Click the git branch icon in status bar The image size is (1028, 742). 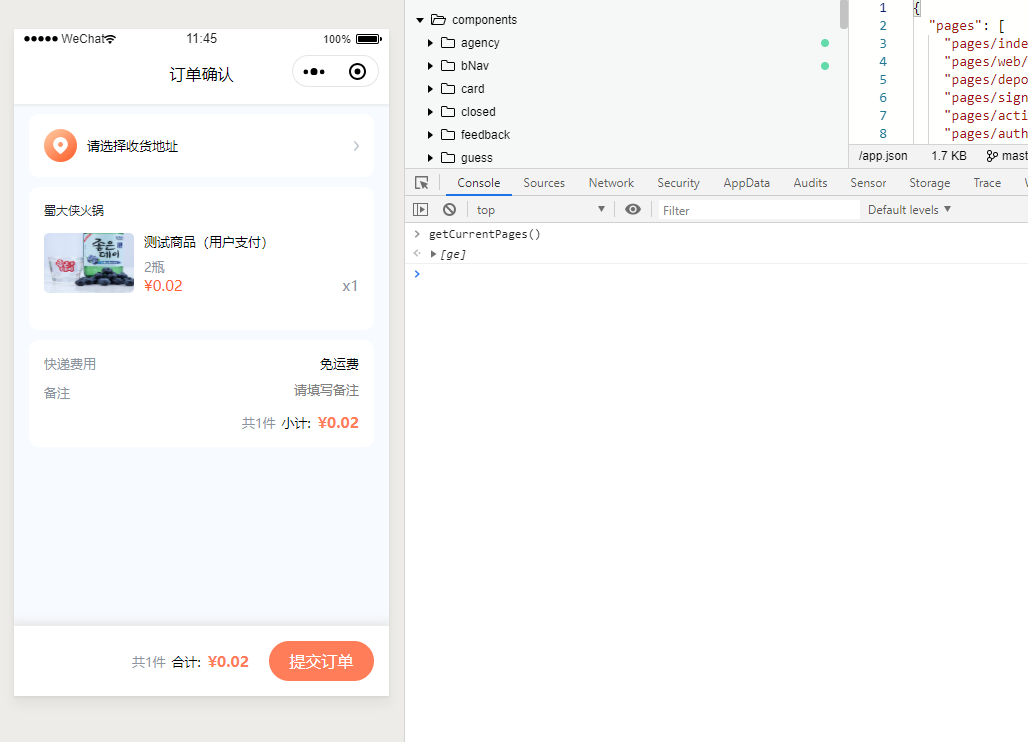(992, 156)
